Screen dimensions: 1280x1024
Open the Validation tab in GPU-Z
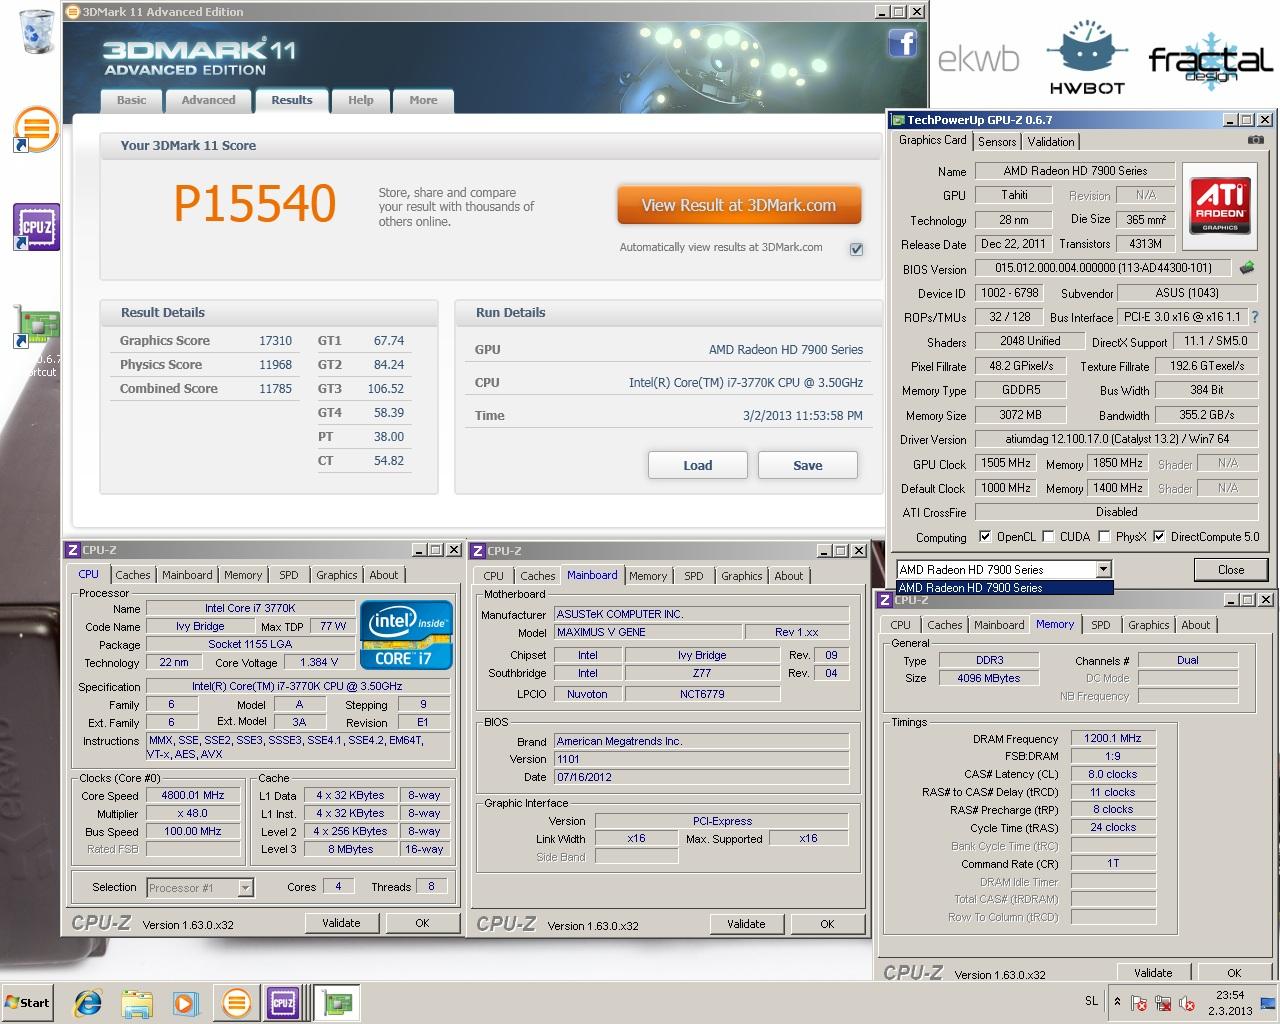pyautogui.click(x=1051, y=142)
